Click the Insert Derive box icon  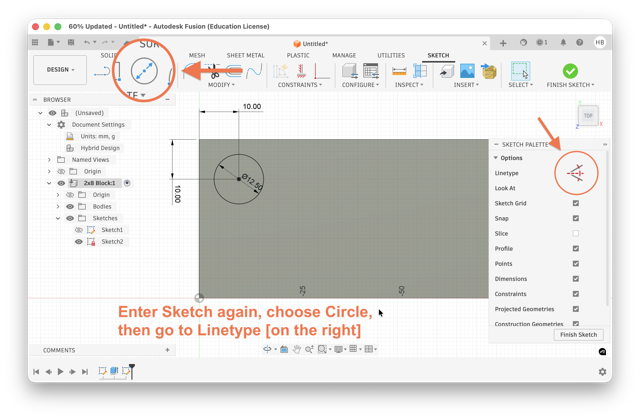click(x=488, y=71)
